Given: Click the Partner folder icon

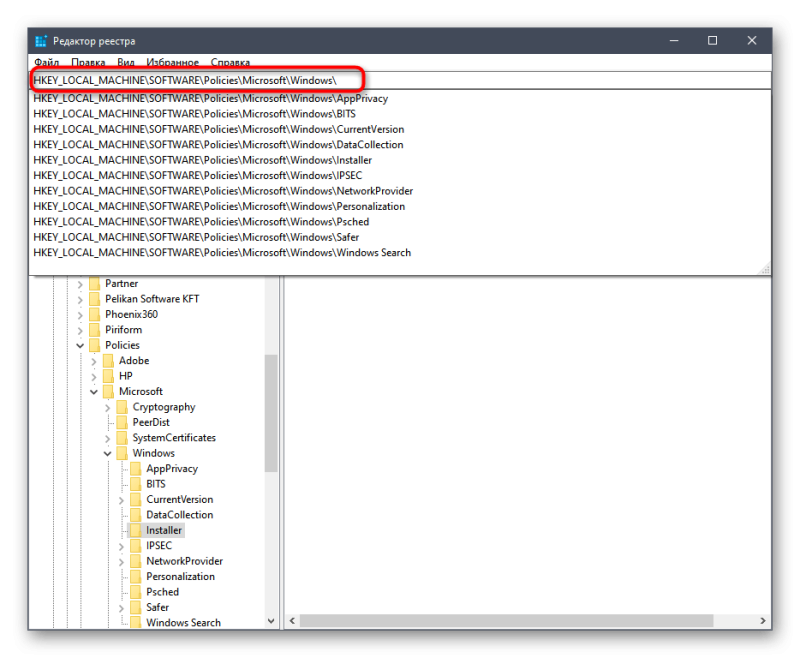Looking at the screenshot, I should tap(94, 284).
